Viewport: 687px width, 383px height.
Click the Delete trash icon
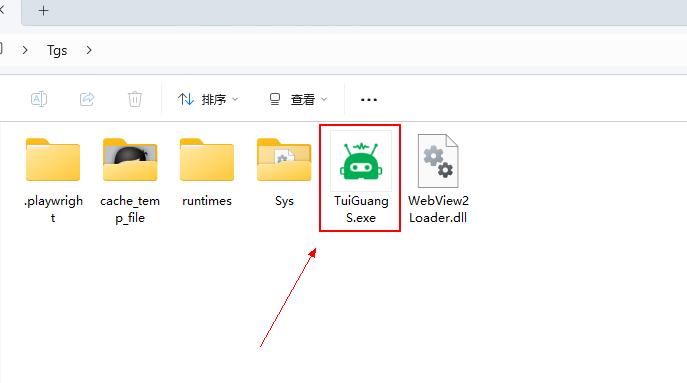[135, 99]
